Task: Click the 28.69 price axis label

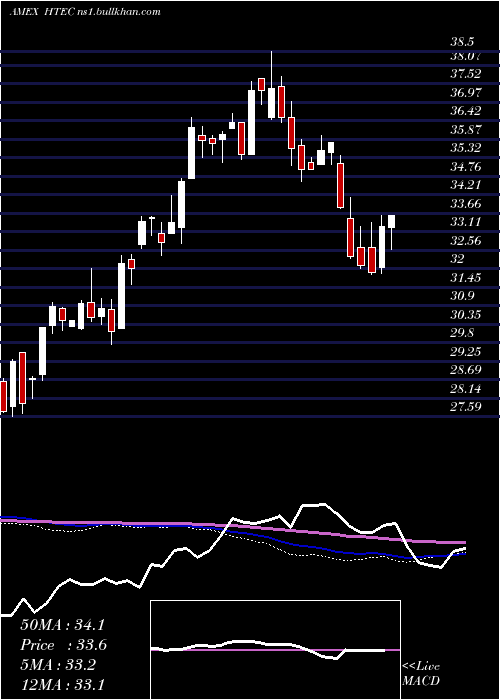Action: point(465,370)
